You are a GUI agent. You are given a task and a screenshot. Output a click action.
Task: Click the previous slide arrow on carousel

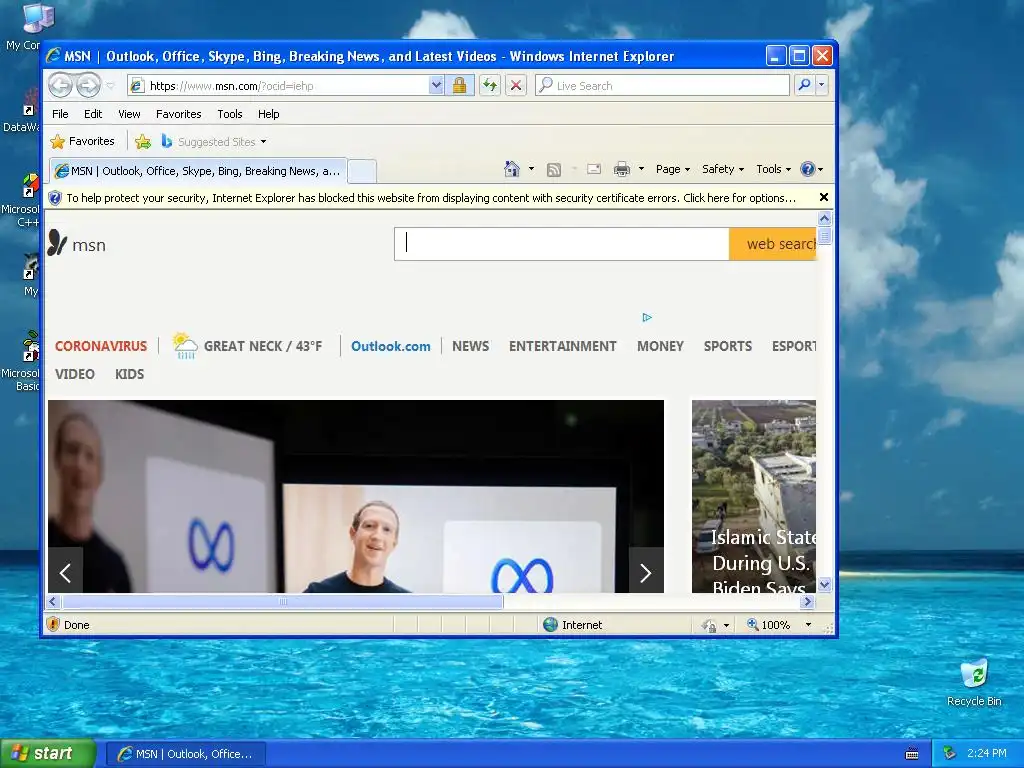click(65, 573)
